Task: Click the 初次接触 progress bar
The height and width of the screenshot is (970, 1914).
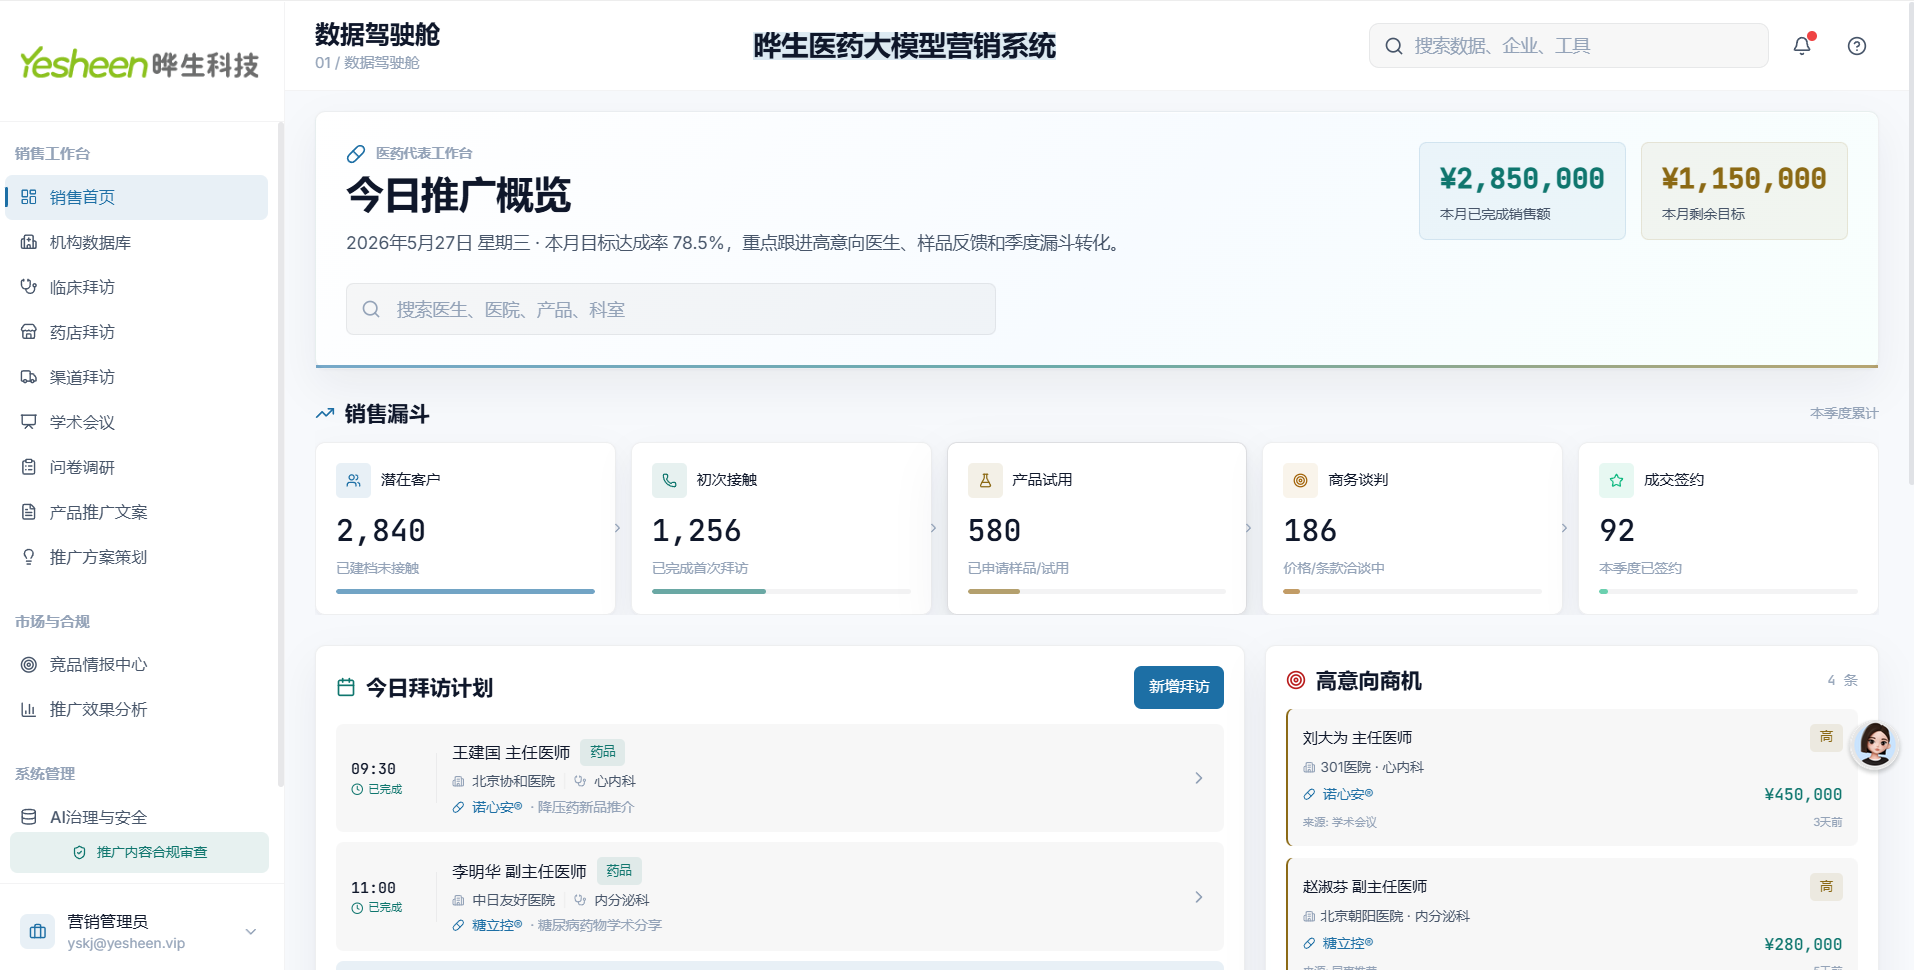Action: tap(781, 592)
